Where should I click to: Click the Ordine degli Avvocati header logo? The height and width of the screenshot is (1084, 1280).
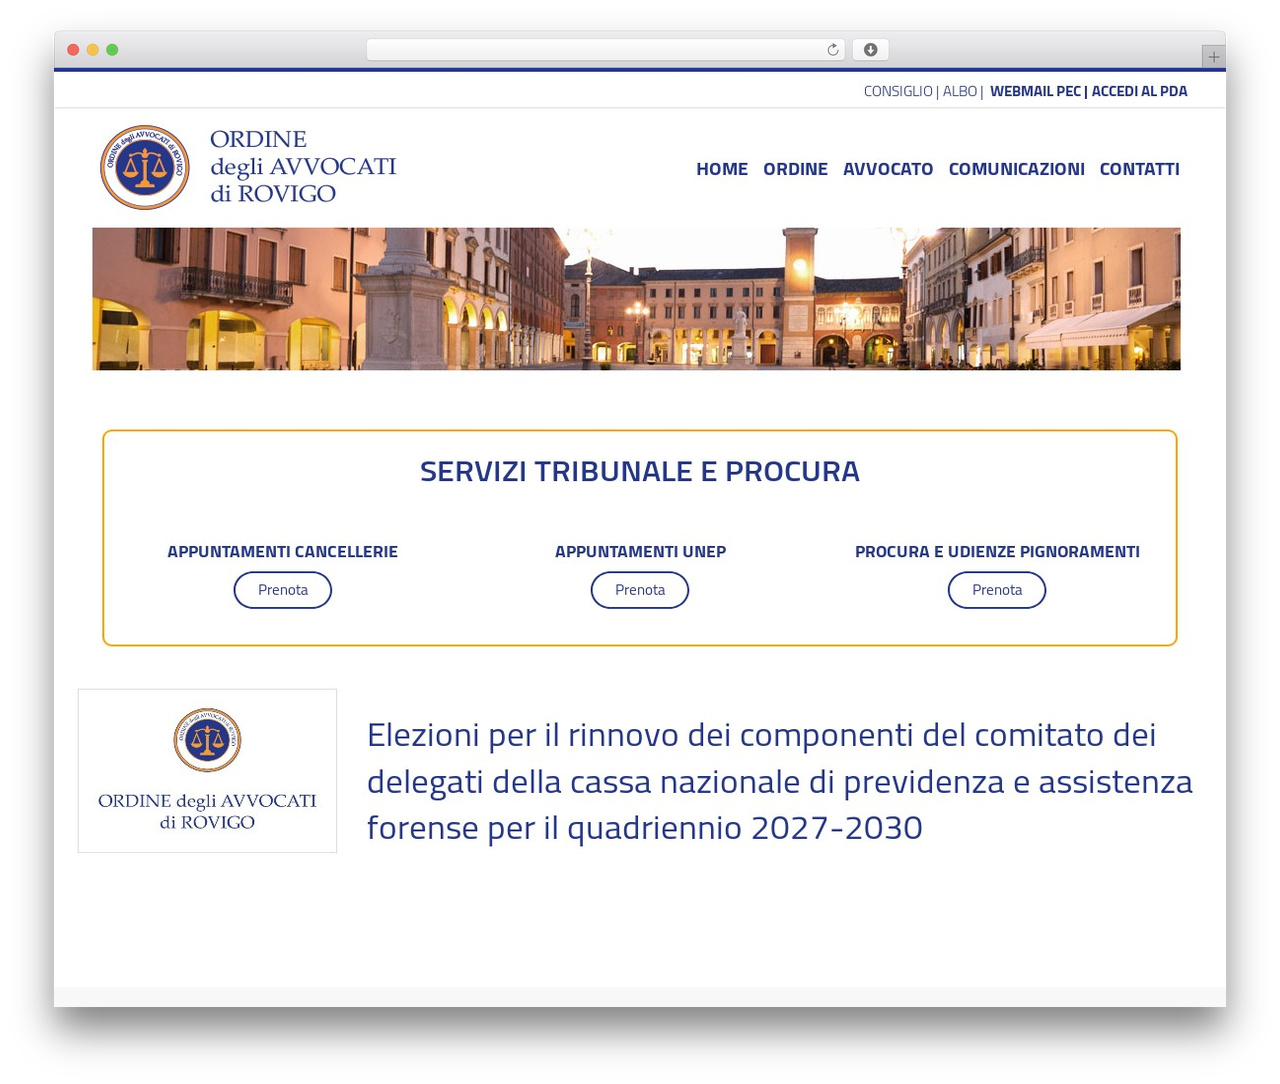(x=248, y=167)
